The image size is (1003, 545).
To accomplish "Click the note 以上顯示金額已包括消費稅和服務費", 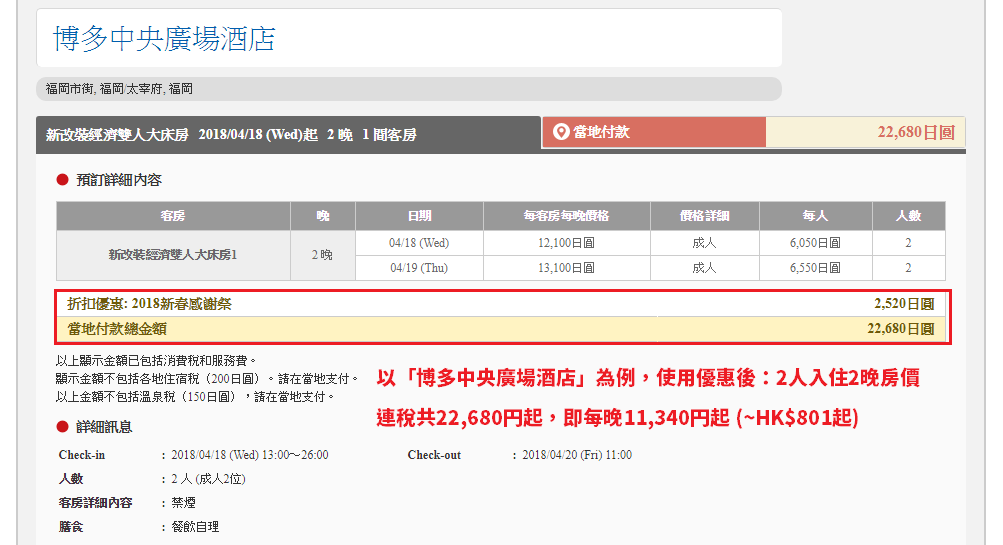I will pos(156,361).
